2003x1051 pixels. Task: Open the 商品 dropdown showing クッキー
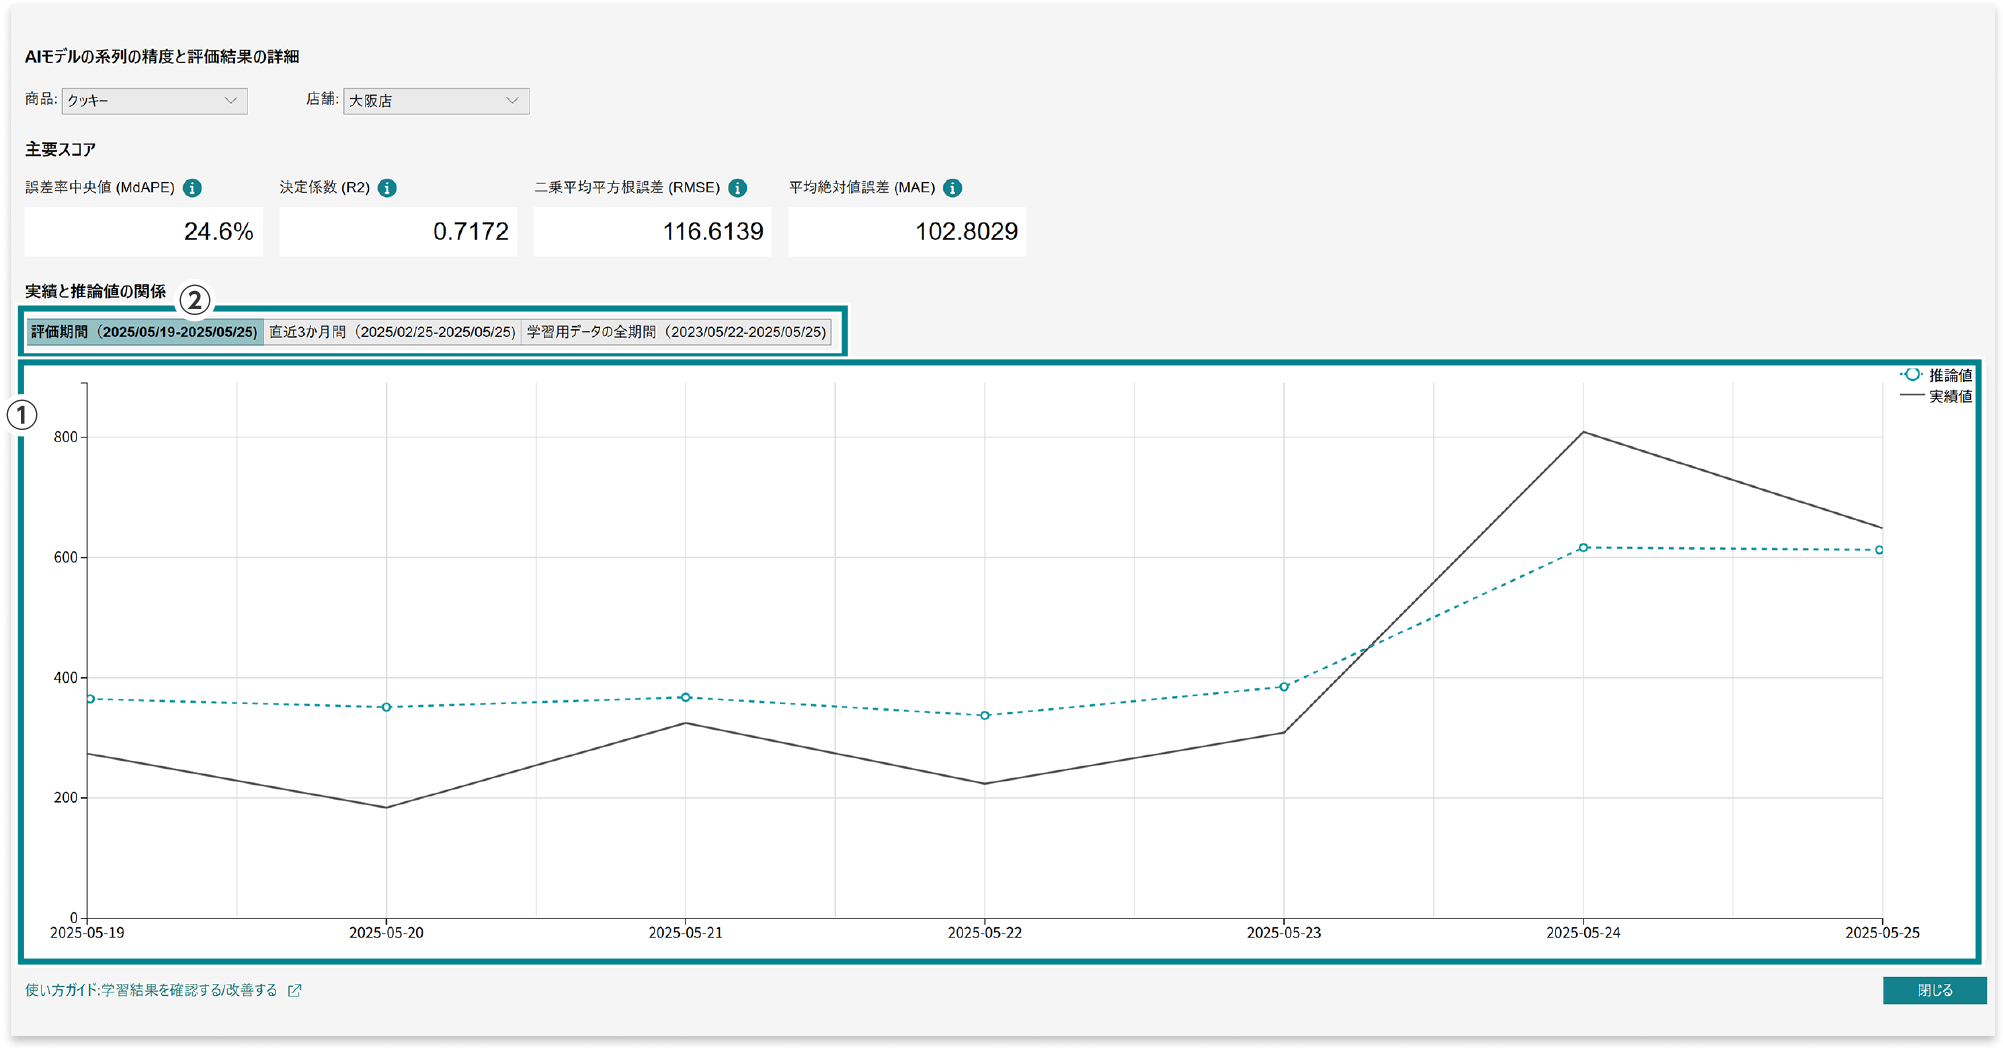pos(154,101)
